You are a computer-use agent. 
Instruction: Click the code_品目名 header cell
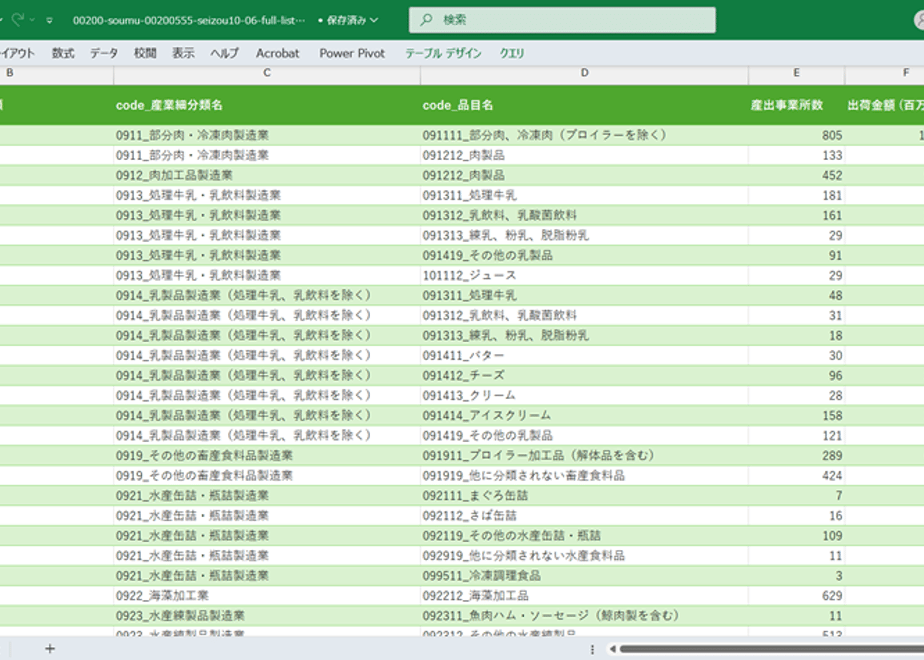tap(584, 105)
